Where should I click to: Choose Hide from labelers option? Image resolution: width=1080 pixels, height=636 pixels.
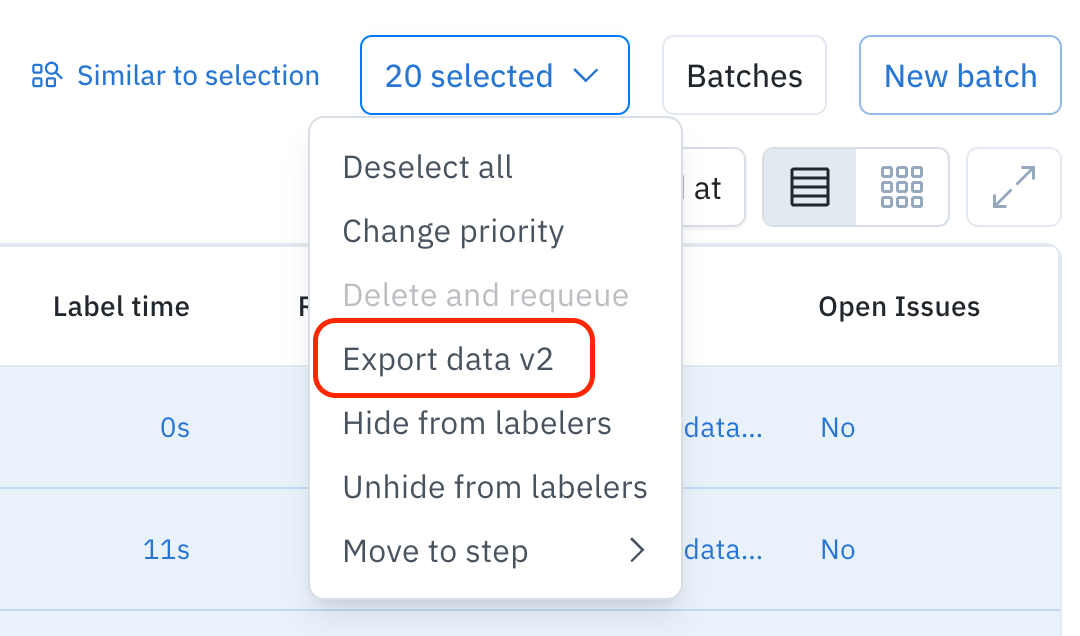click(477, 423)
